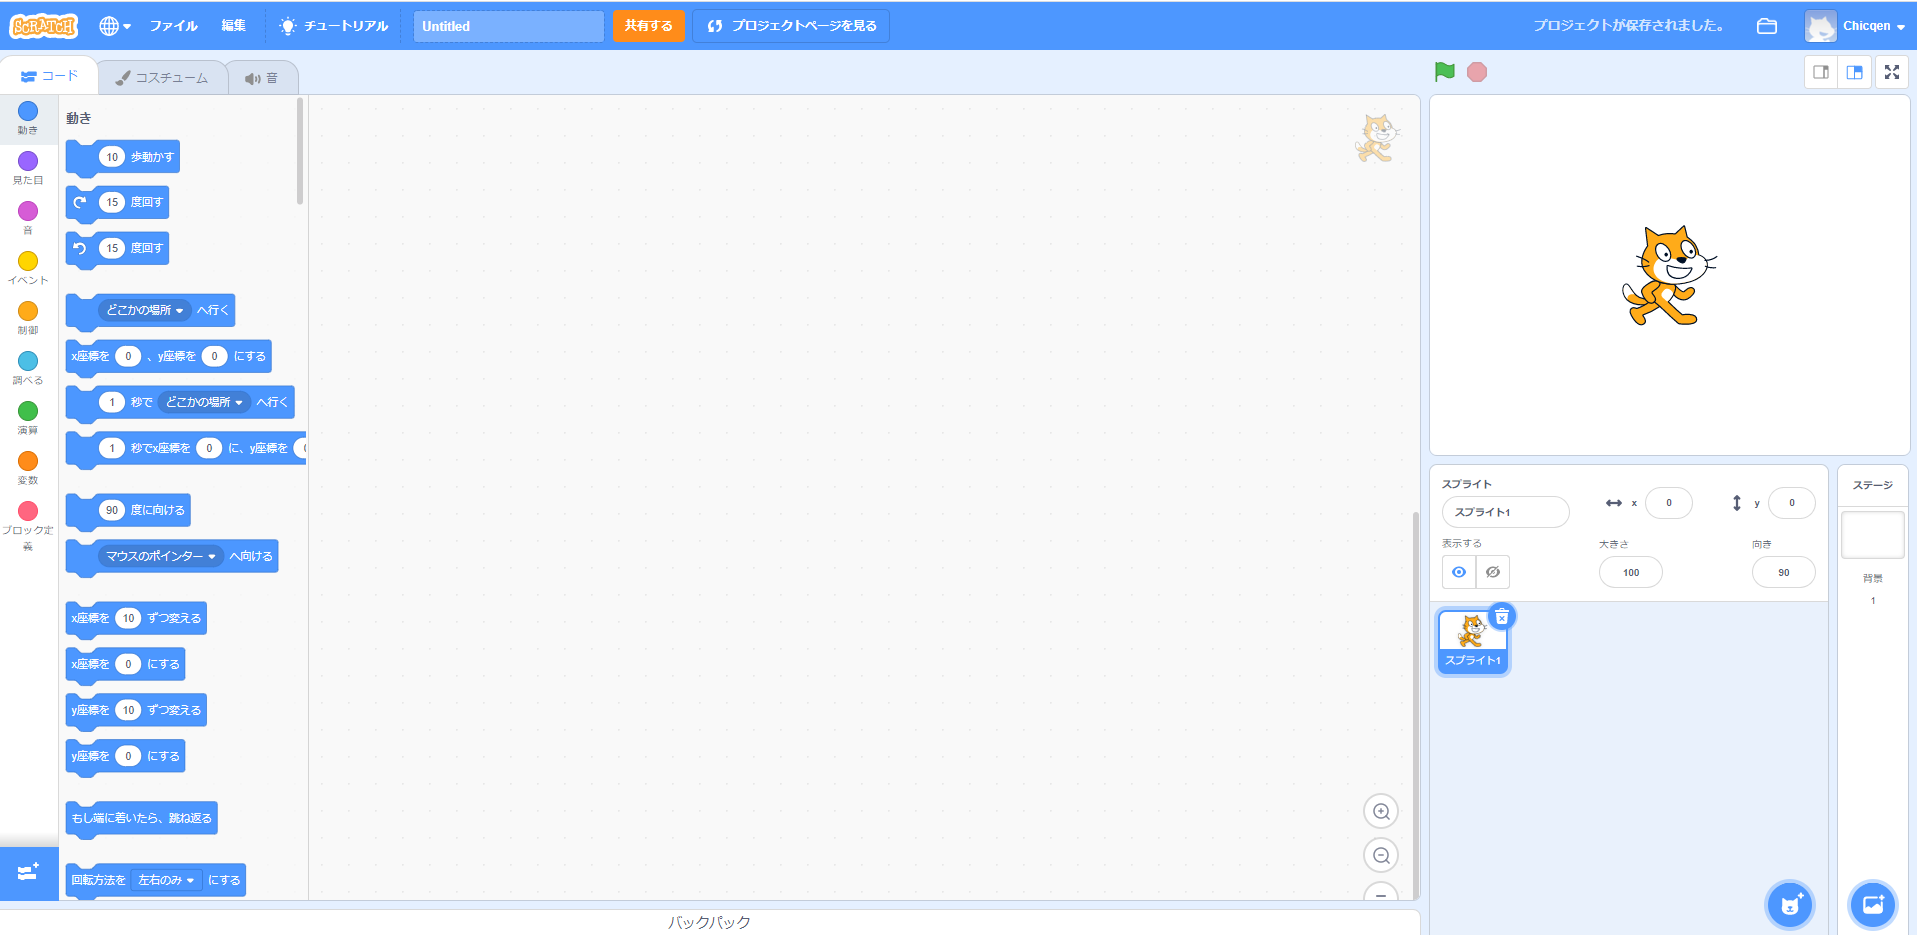
Task: Click x座標を 10 ずつ変える block
Action: click(136, 618)
